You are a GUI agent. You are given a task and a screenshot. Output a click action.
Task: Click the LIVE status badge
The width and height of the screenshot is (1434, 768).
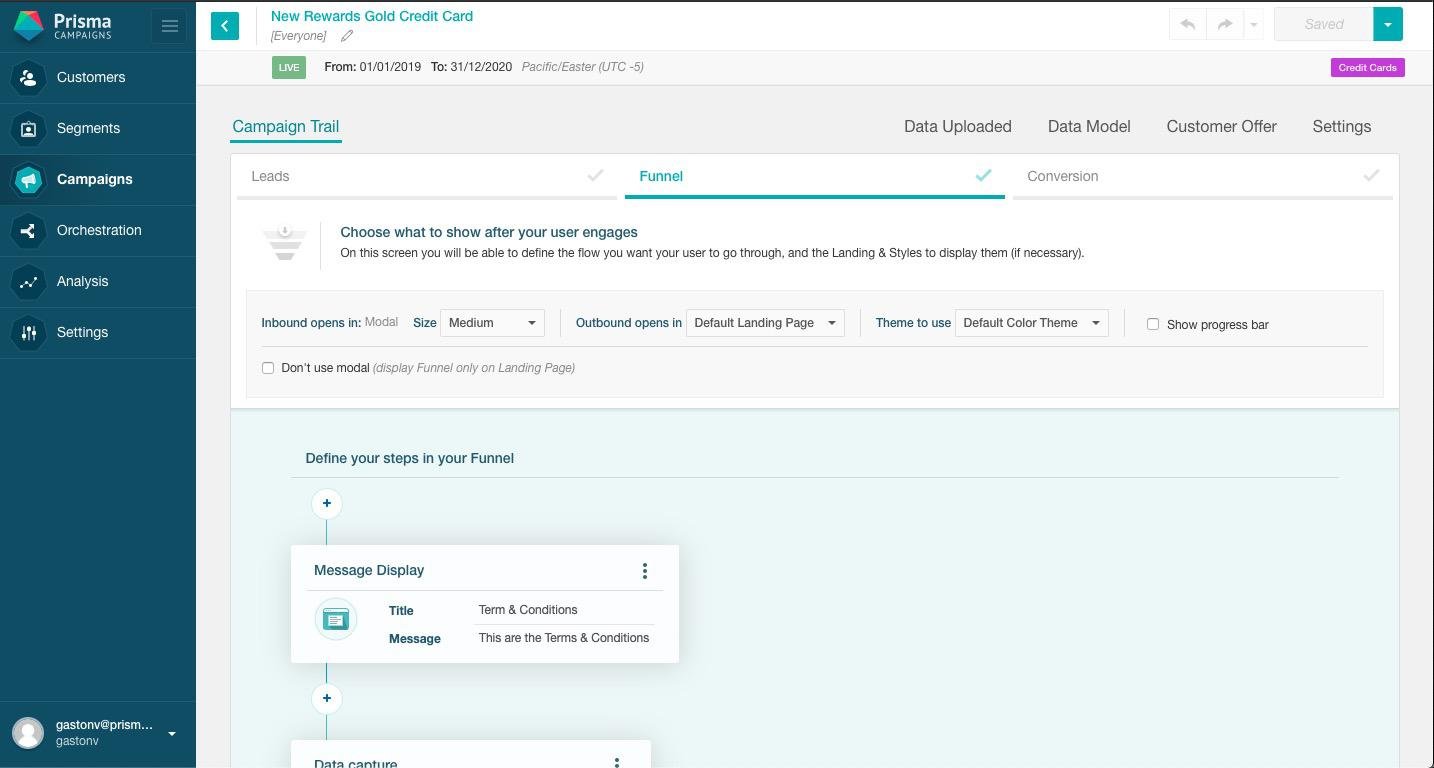(289, 67)
